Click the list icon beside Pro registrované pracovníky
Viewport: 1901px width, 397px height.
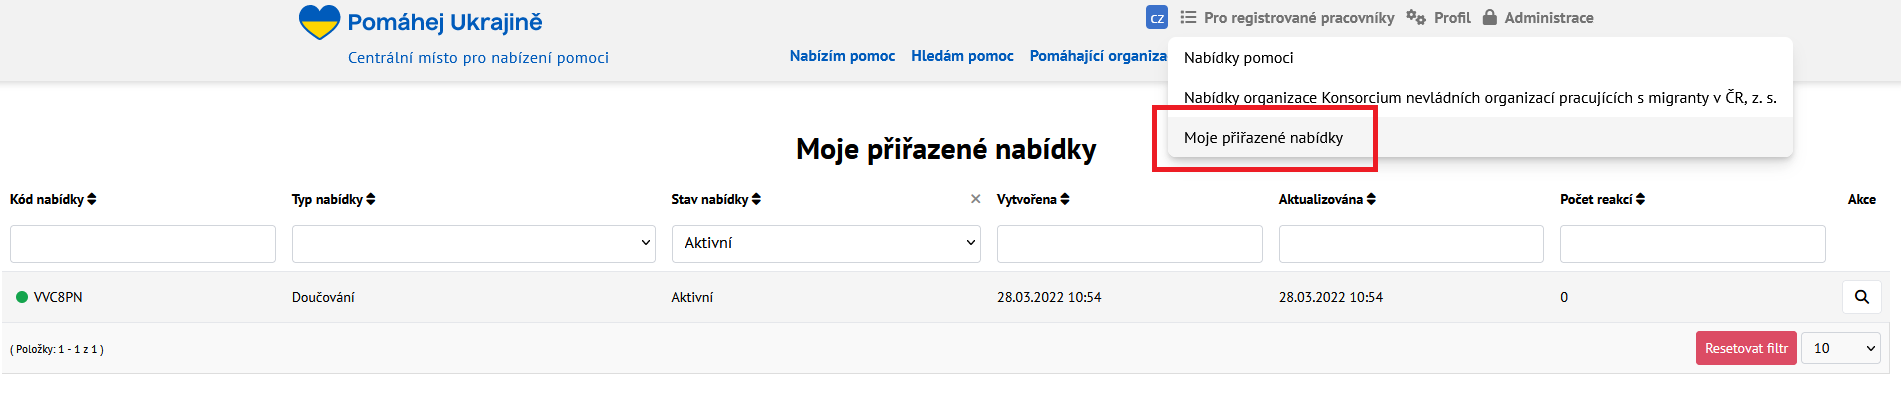point(1188,18)
